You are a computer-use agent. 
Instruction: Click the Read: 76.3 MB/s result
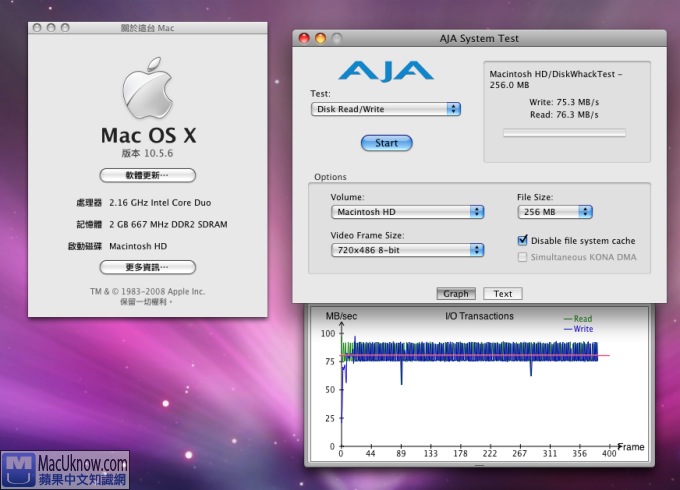click(564, 115)
